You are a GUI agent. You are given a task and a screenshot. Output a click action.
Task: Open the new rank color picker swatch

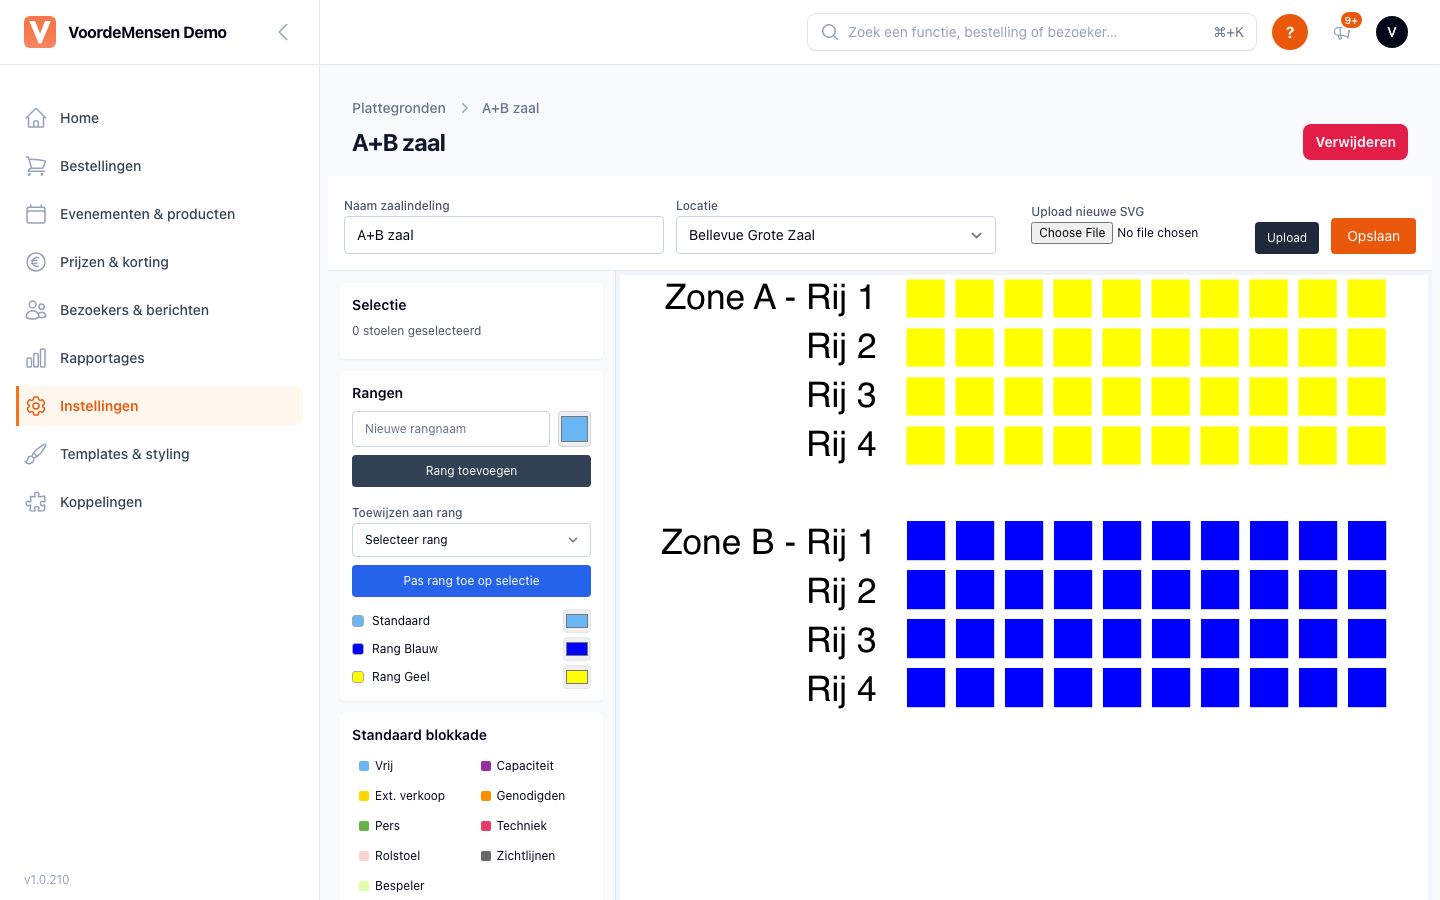click(x=574, y=429)
